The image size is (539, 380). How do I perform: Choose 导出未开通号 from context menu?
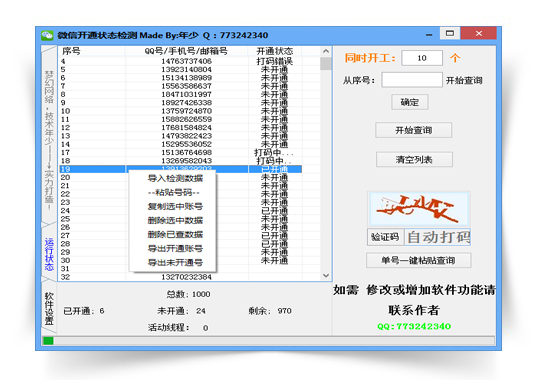(175, 262)
